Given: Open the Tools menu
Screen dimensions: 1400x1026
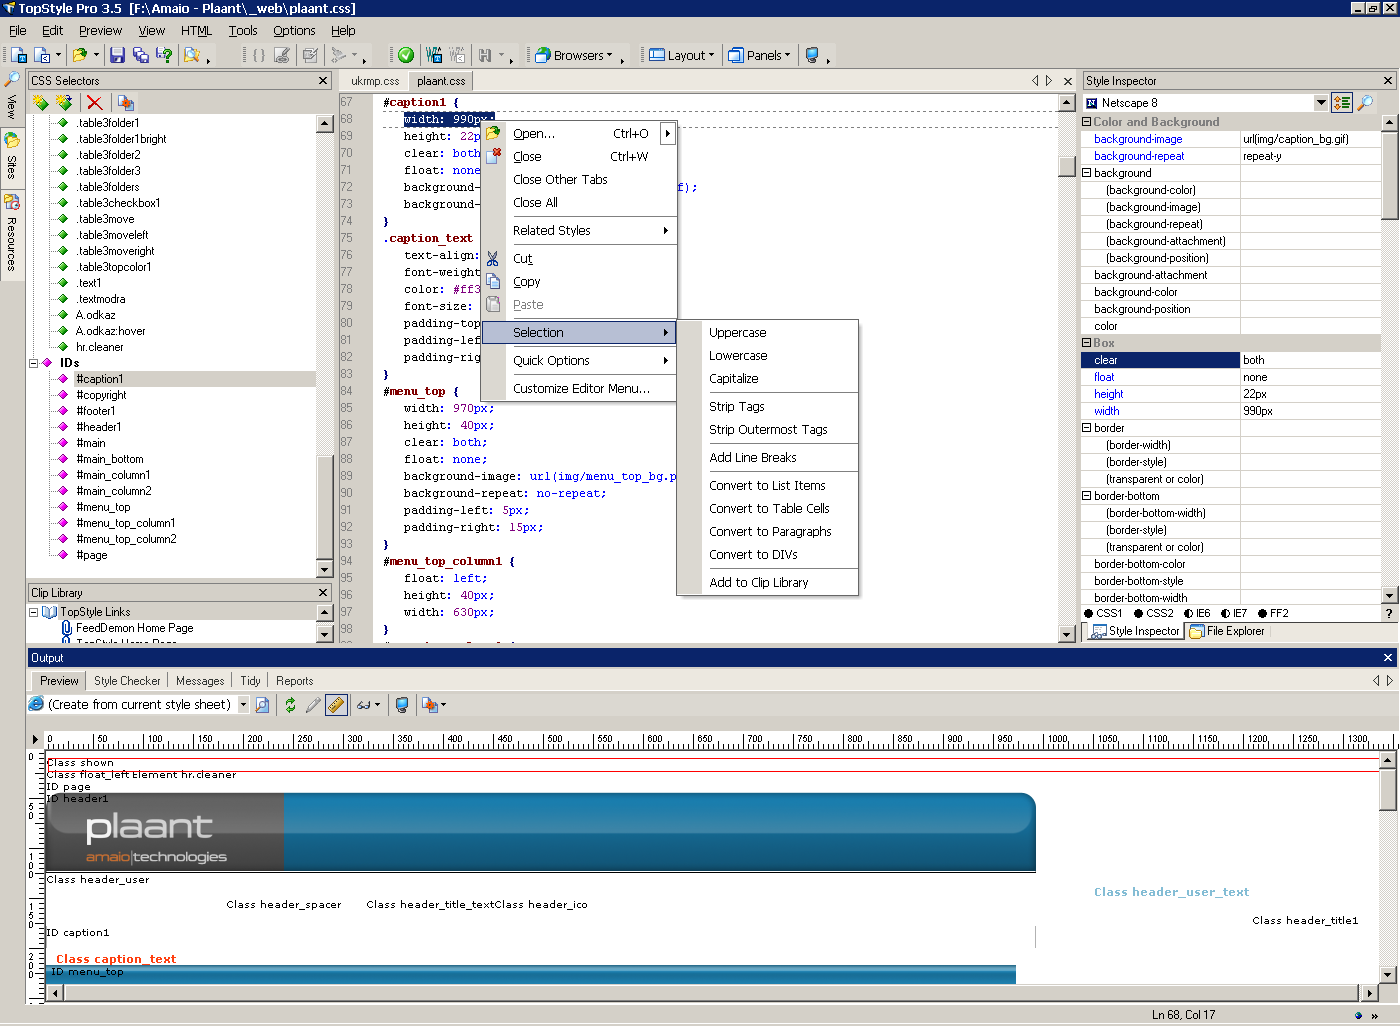Looking at the screenshot, I should tap(243, 31).
